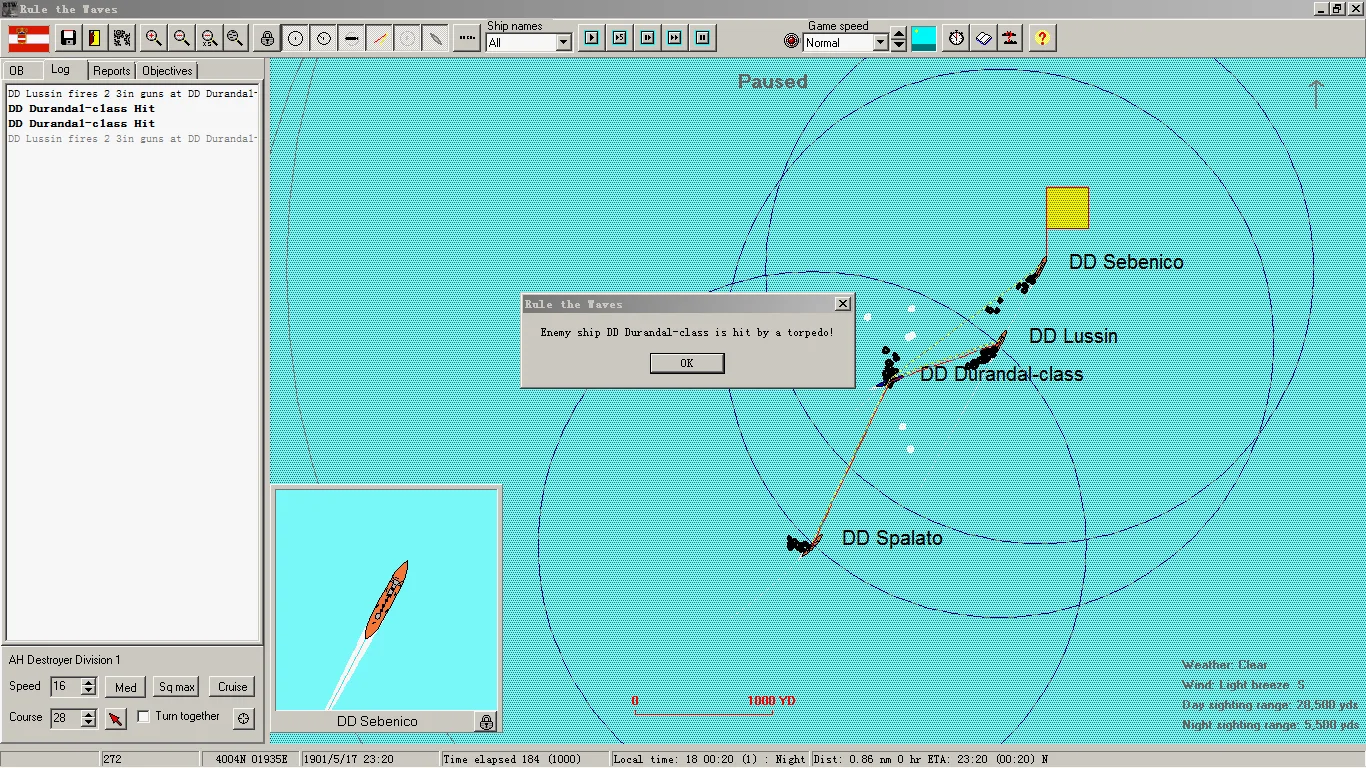Click the DD Sebenico label on the map
Viewport: 1366px width, 768px height.
[1126, 262]
